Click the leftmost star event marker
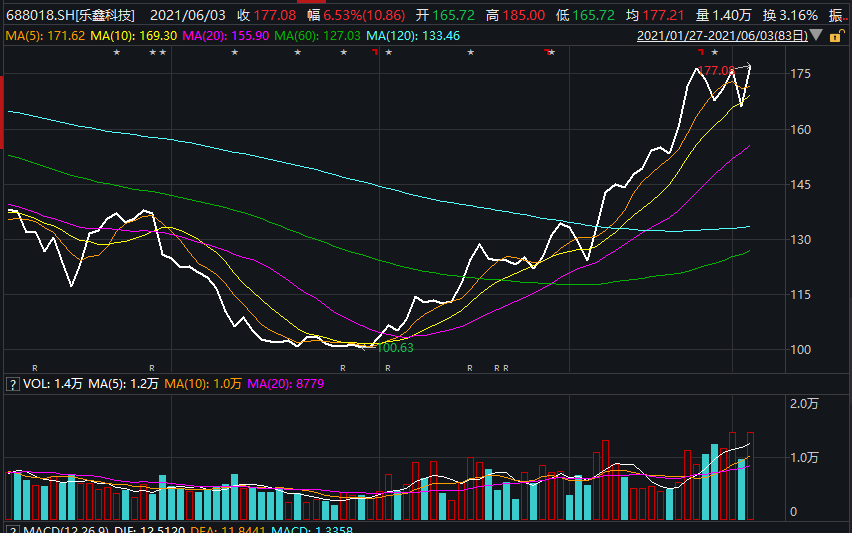 (x=116, y=53)
